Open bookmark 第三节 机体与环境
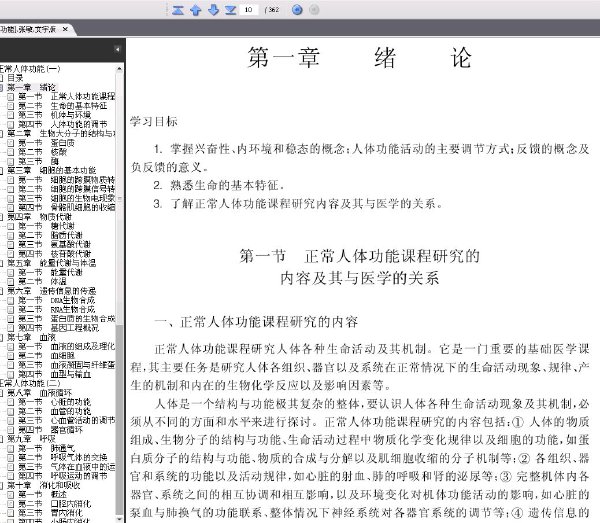Image resolution: width=600 pixels, height=523 pixels. click(54, 115)
